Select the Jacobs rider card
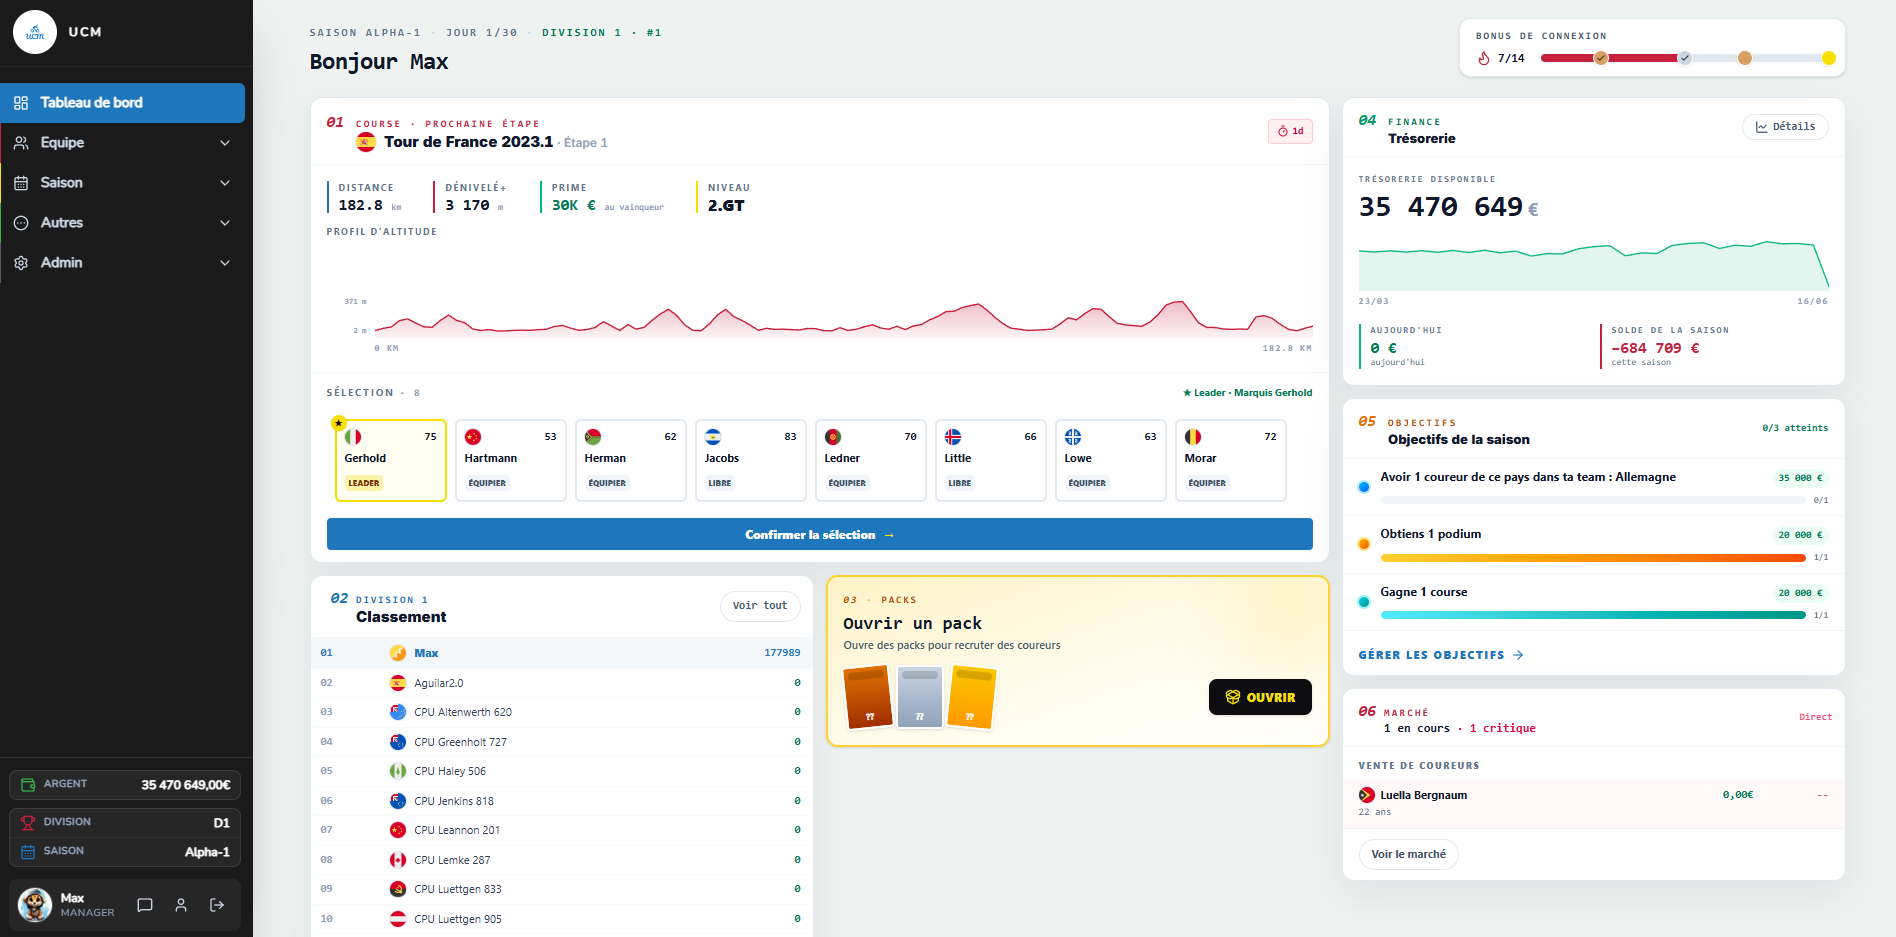 751,460
